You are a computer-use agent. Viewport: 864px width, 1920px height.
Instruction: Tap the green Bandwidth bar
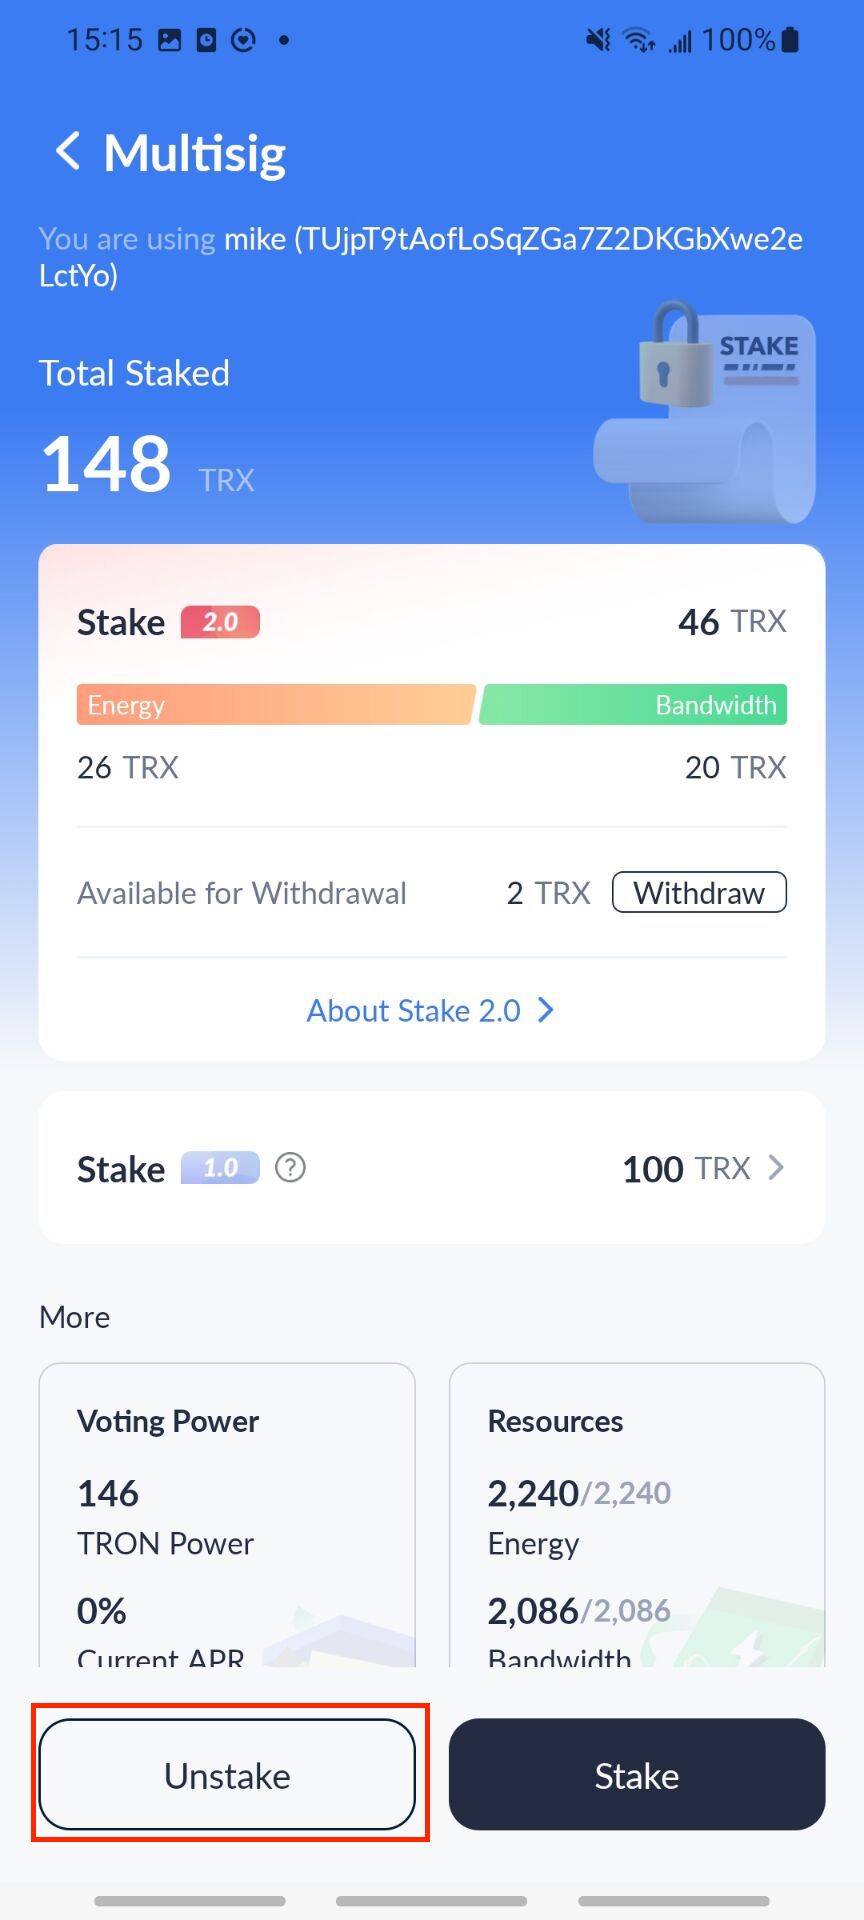[x=634, y=705]
